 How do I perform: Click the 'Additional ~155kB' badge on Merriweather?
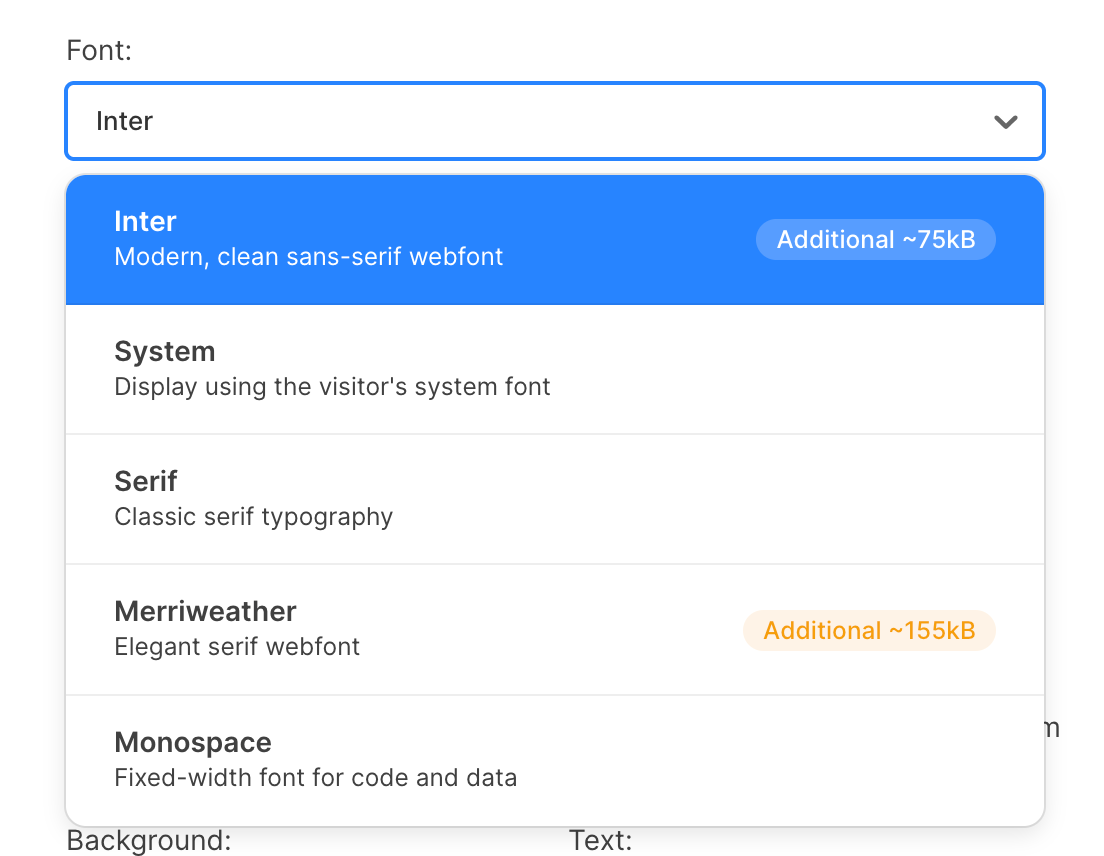pyautogui.click(x=868, y=630)
